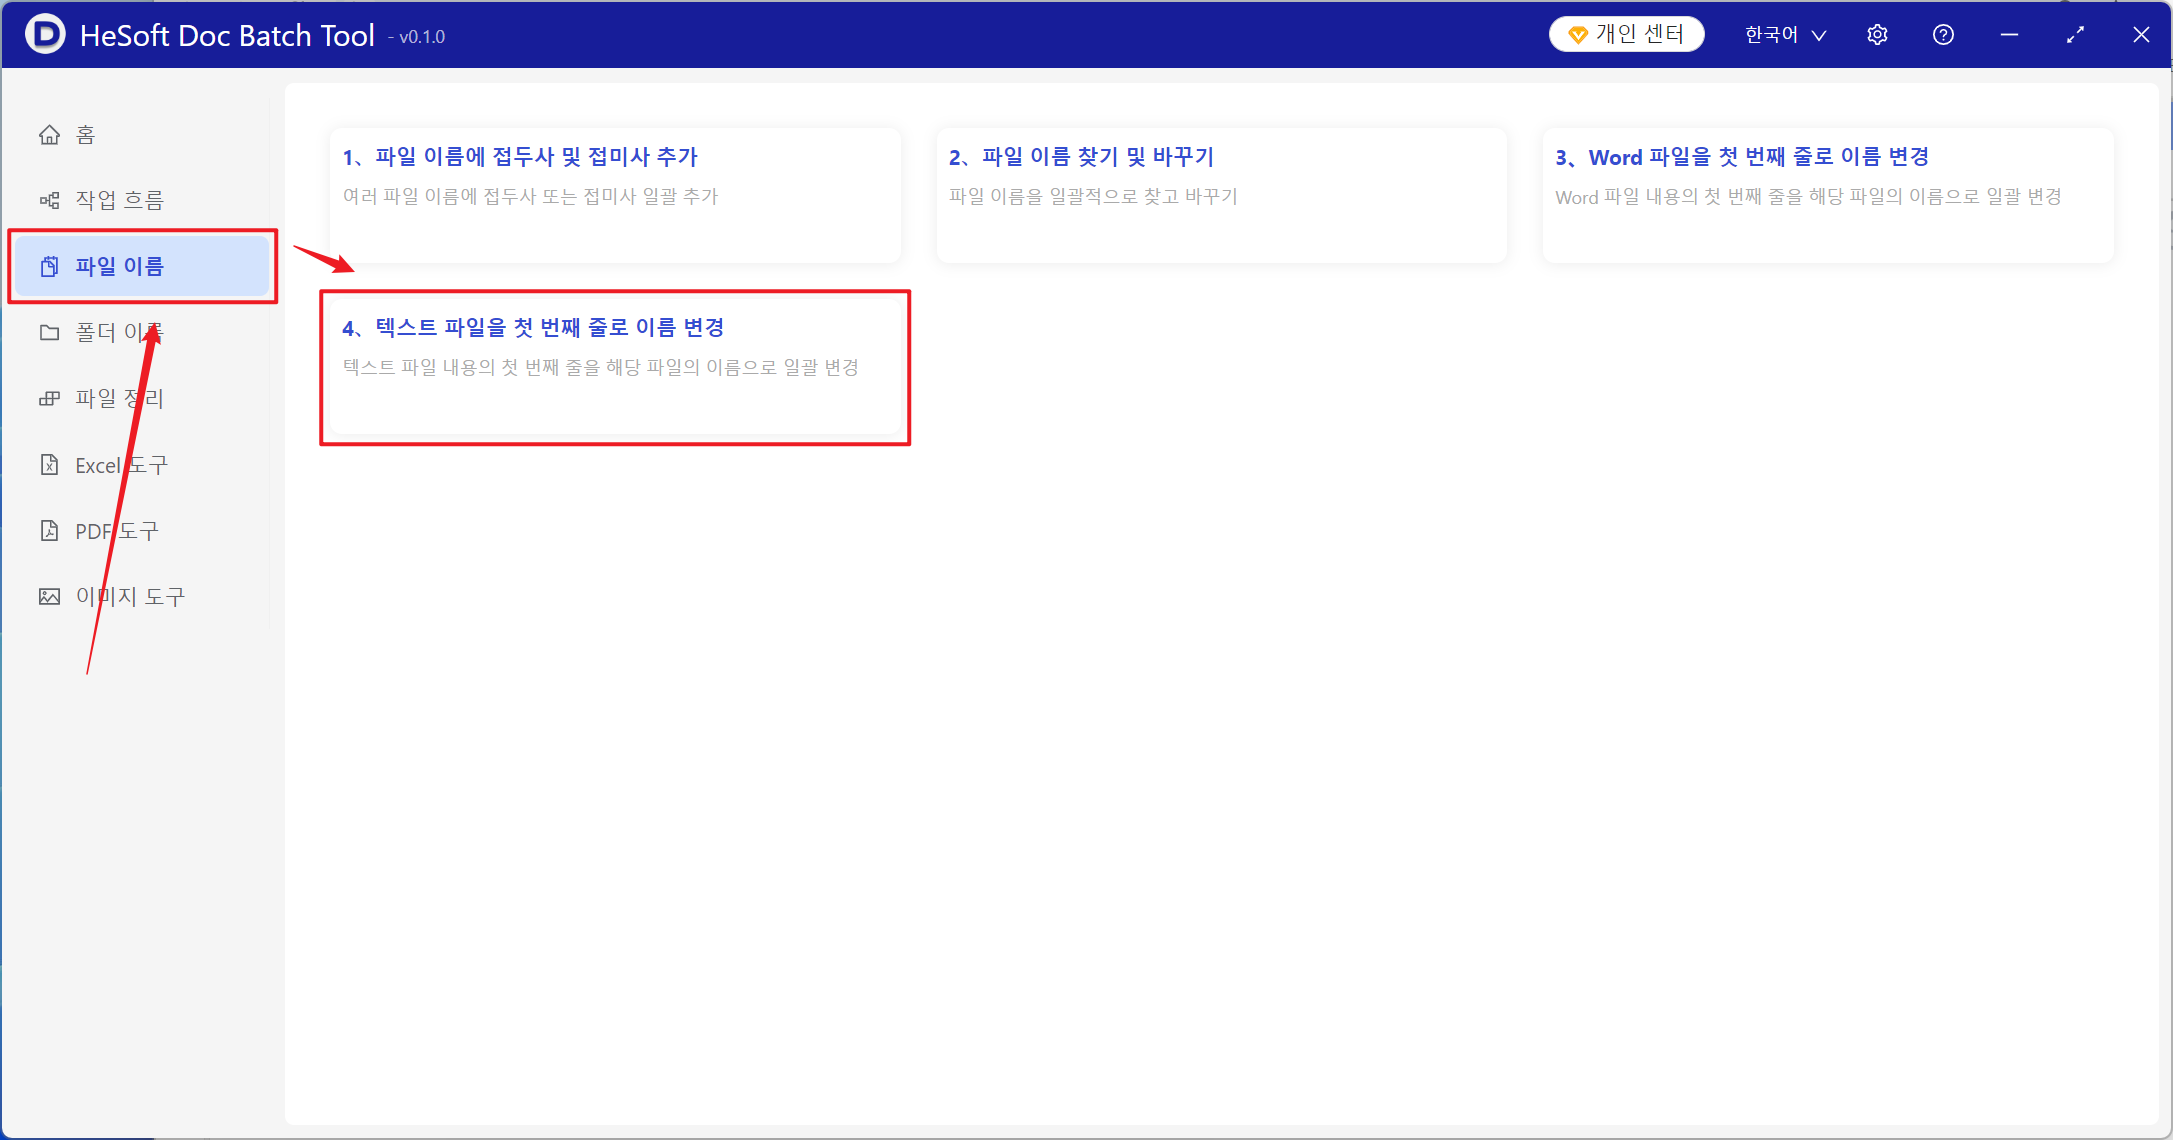Viewport: 2173px width, 1140px height.
Task: Open the 이미지 도구 sidebar section
Action: point(143,597)
